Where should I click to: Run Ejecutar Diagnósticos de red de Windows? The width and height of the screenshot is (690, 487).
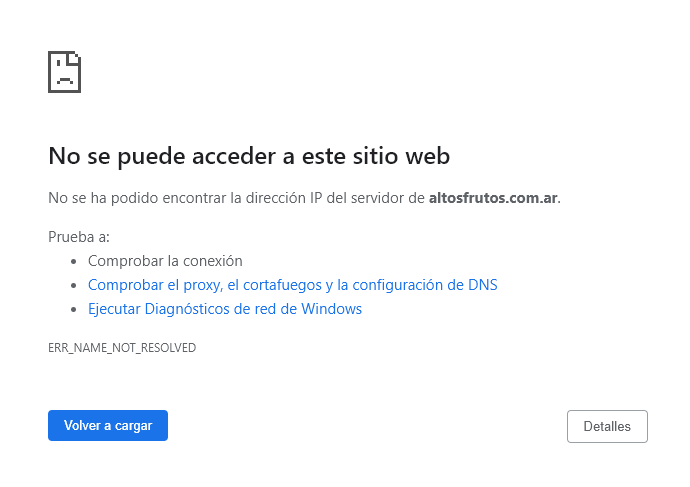[225, 309]
